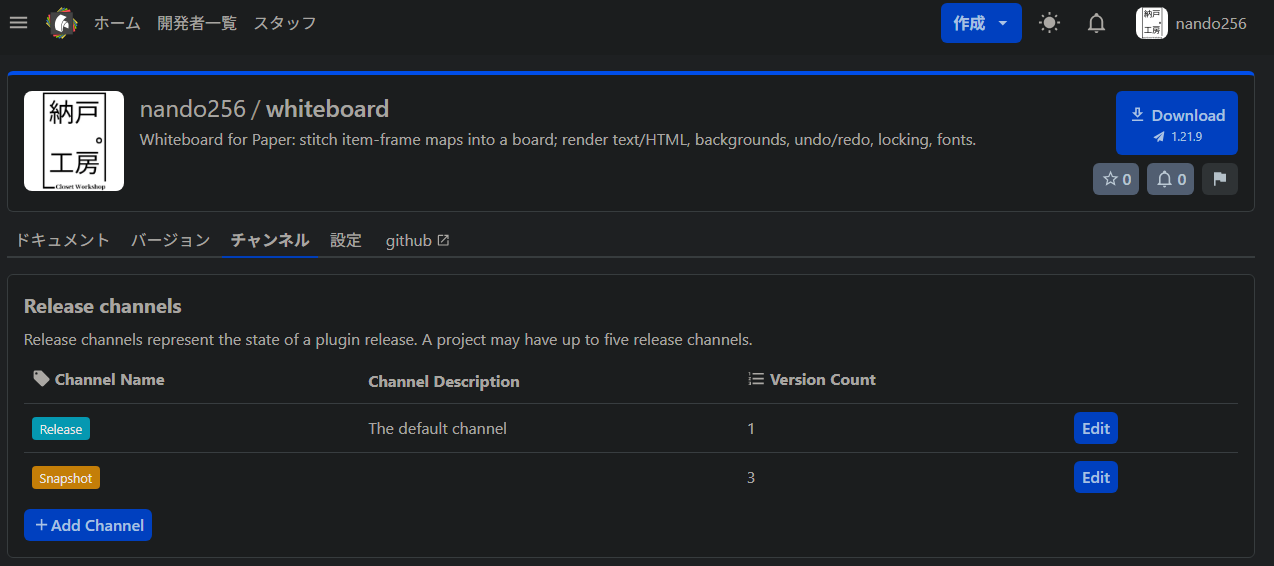Edit the Release channel
This screenshot has height=566, width=1274.
(x=1096, y=428)
